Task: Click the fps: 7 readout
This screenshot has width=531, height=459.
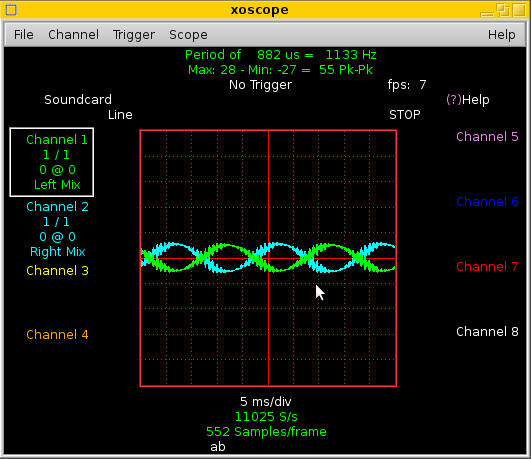Action: tap(407, 85)
